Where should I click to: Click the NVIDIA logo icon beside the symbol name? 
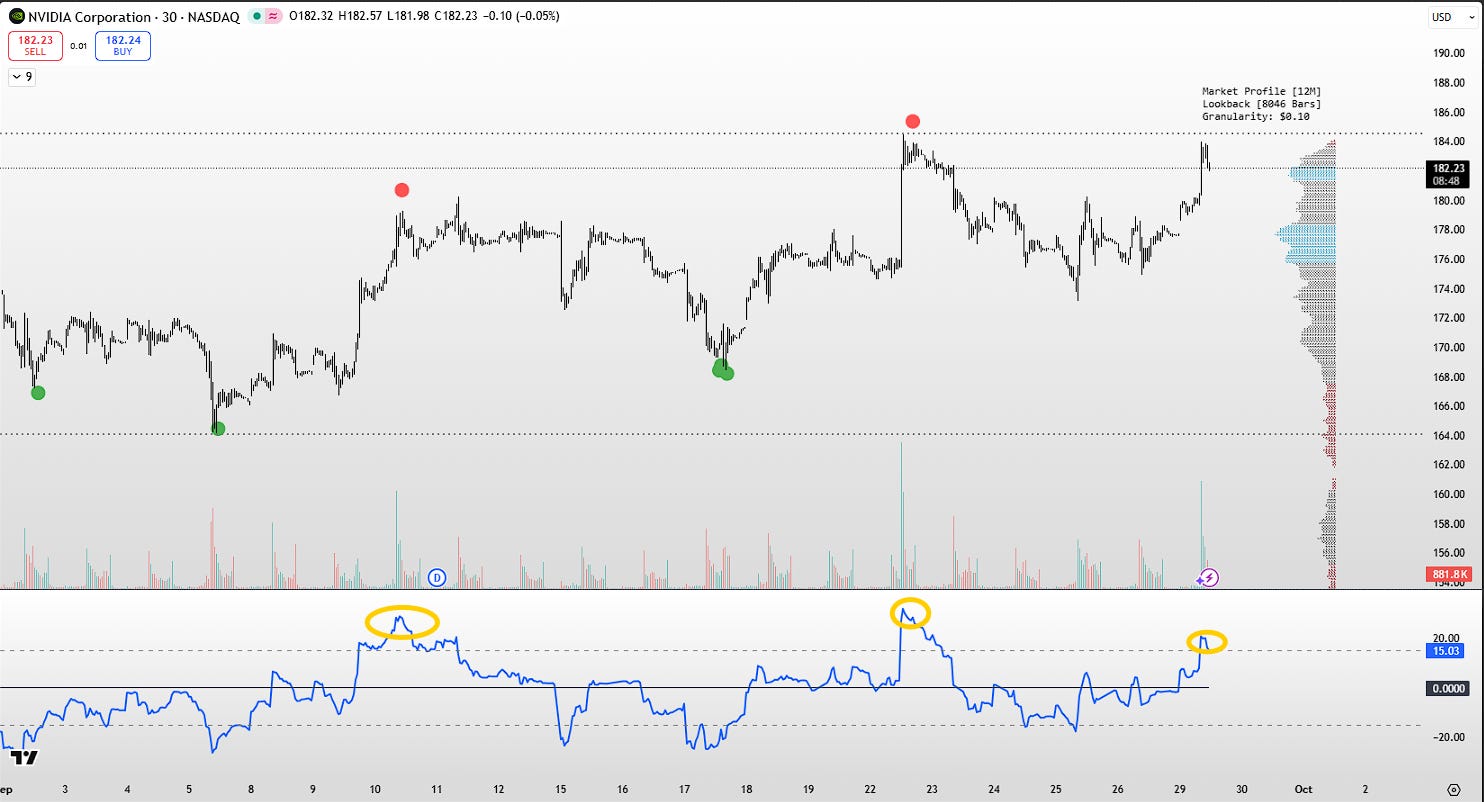point(16,16)
